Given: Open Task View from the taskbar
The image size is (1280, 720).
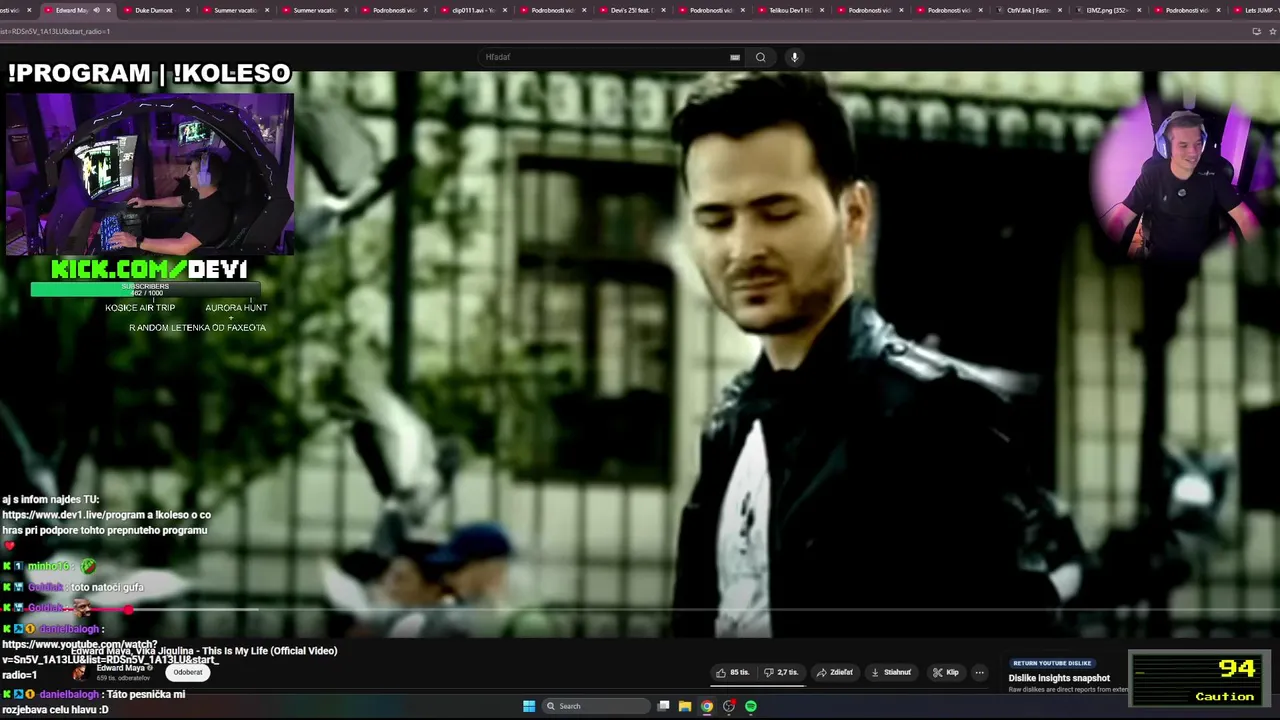Looking at the screenshot, I should pos(663,706).
